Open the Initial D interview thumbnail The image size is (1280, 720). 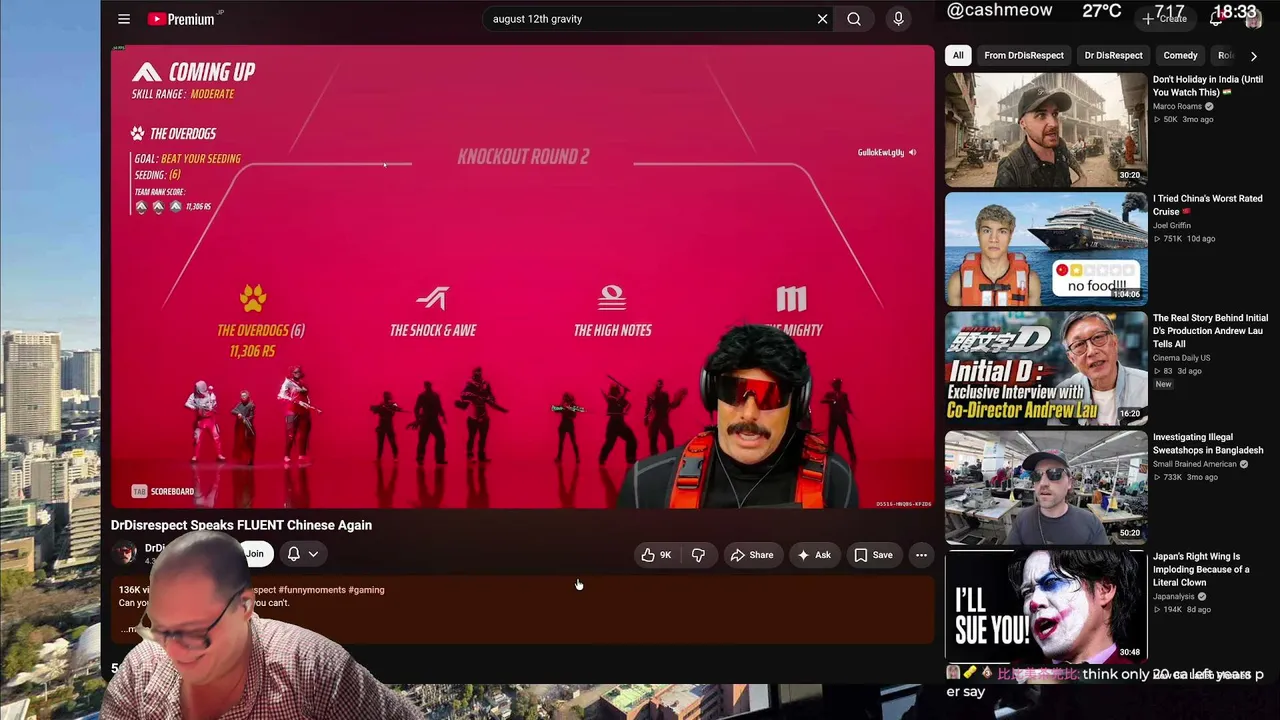[1046, 368]
